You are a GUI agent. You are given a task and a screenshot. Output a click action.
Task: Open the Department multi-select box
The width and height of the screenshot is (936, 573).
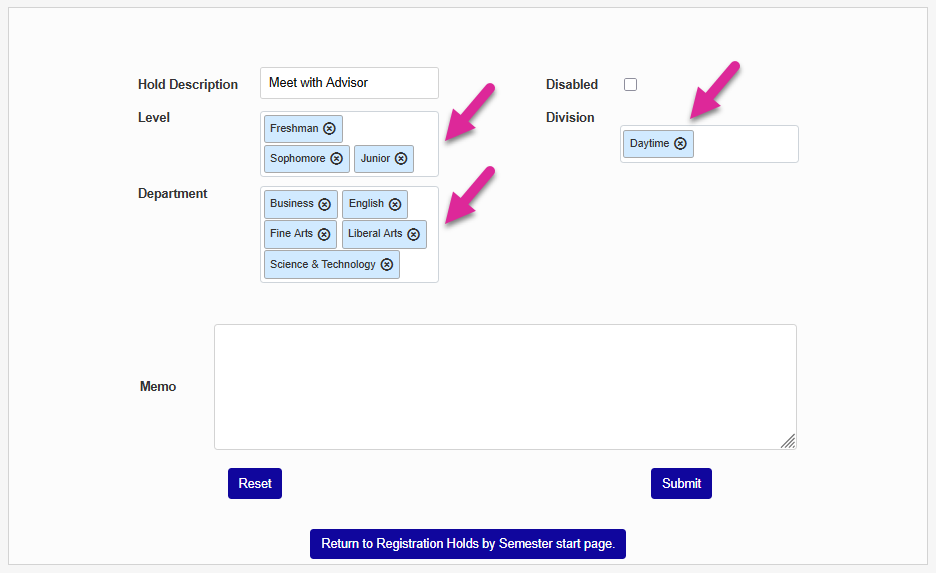(420, 265)
